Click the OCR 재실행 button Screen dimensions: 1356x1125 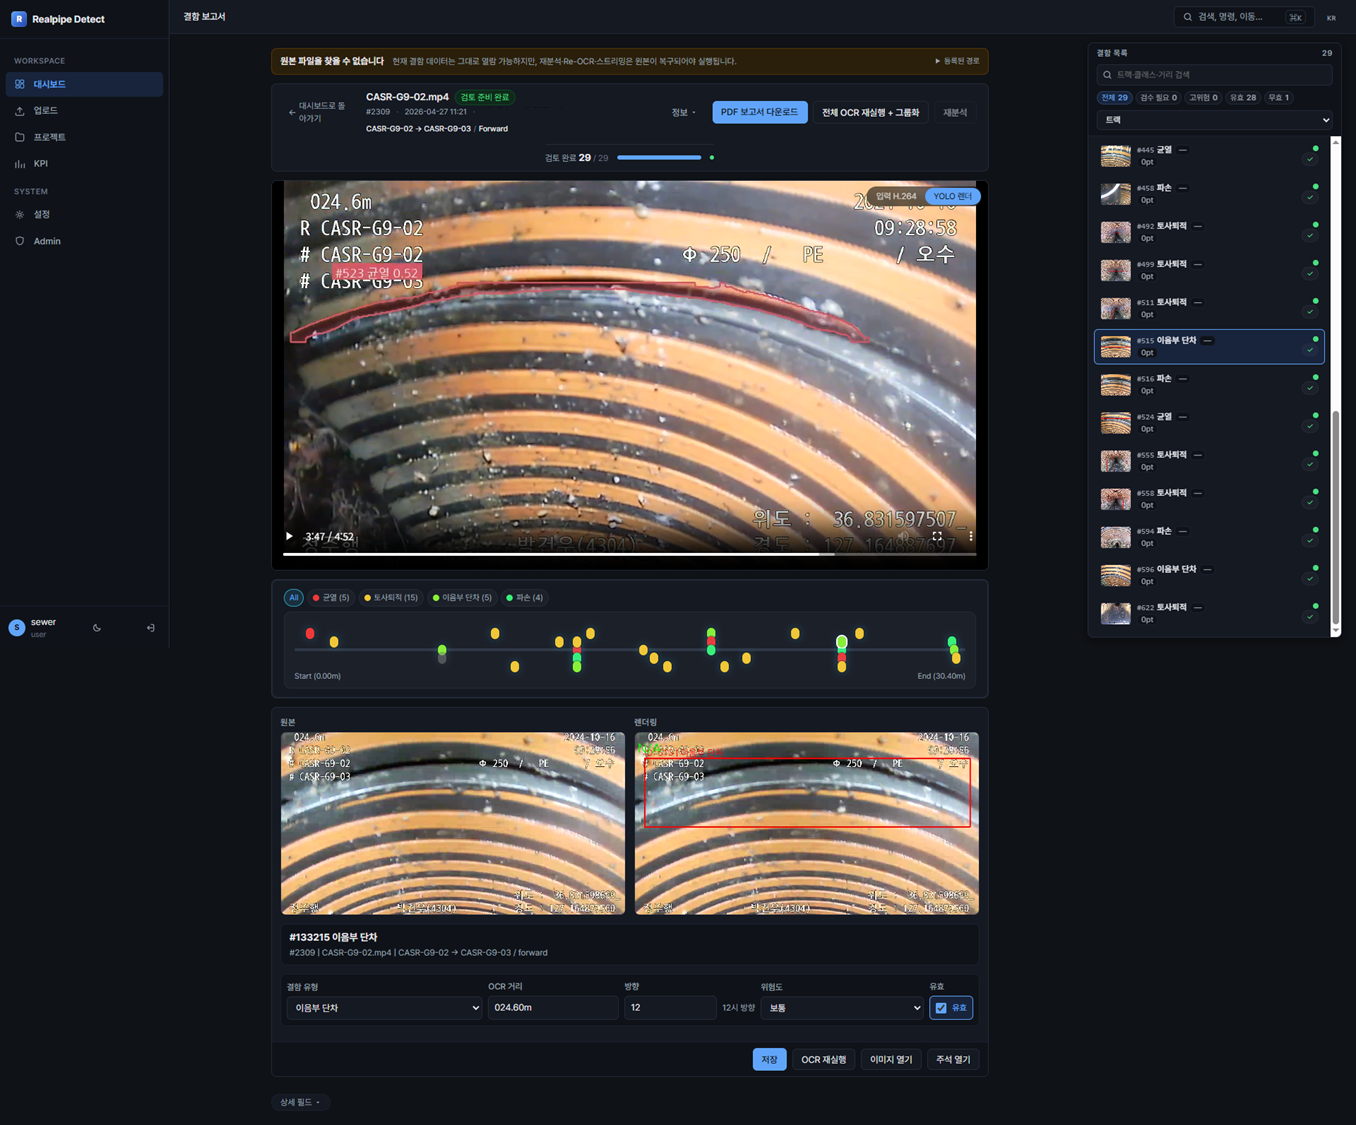point(823,1059)
